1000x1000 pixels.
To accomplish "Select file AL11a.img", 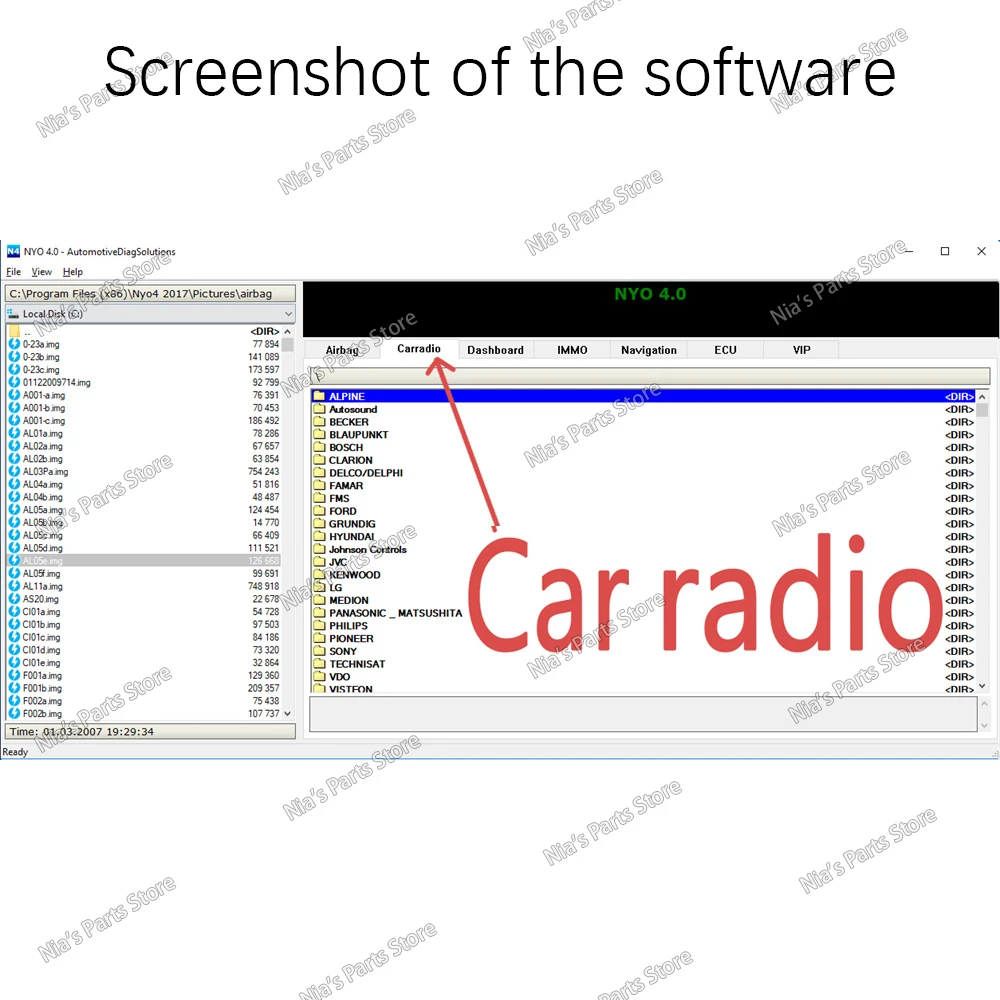I will (x=144, y=586).
